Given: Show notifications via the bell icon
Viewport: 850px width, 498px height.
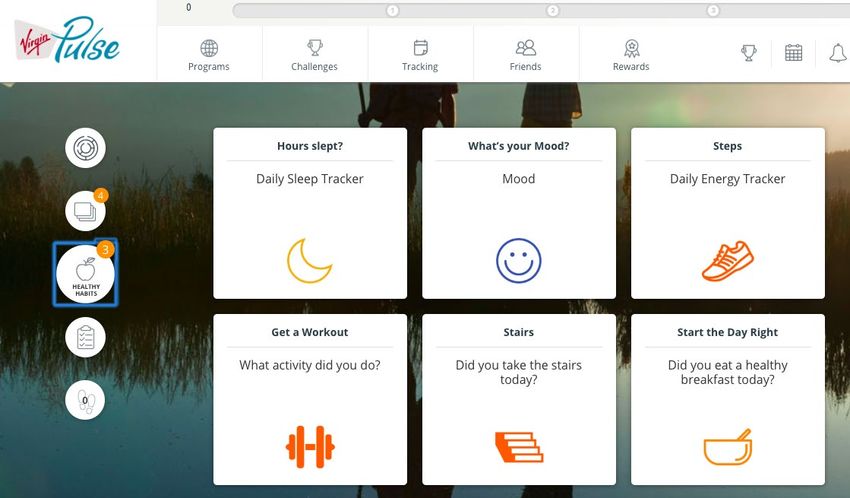Looking at the screenshot, I should coord(838,53).
